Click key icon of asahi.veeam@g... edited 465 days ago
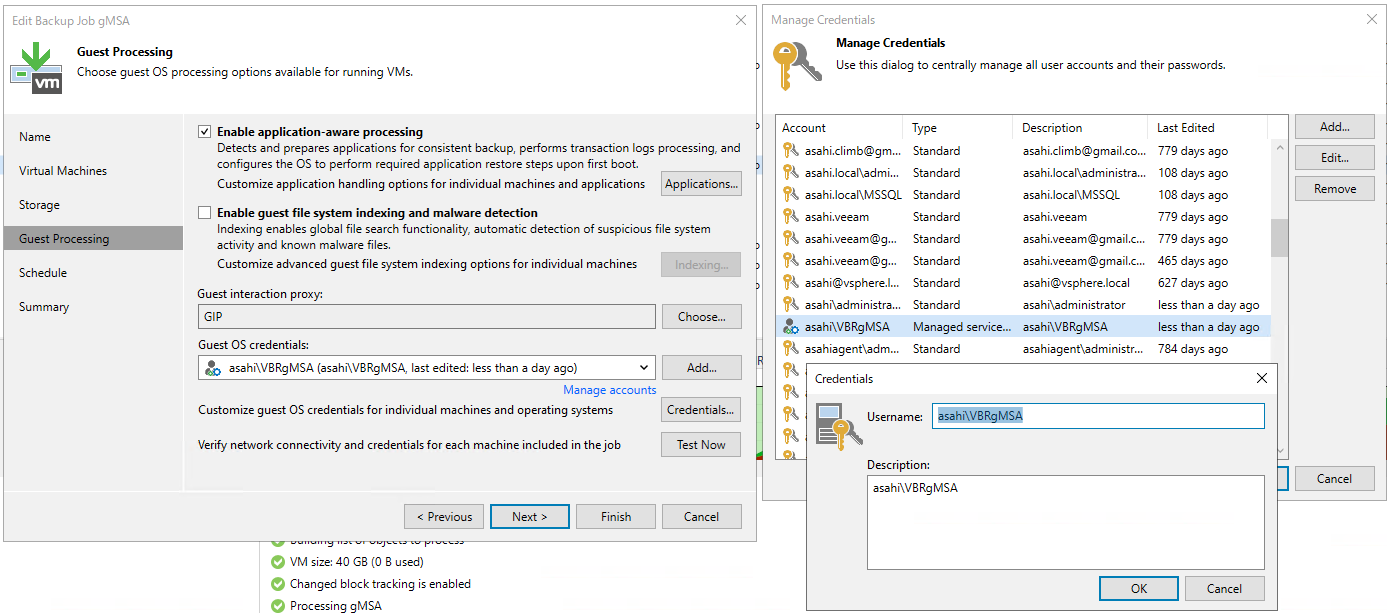This screenshot has height=613, width=1387. [791, 261]
